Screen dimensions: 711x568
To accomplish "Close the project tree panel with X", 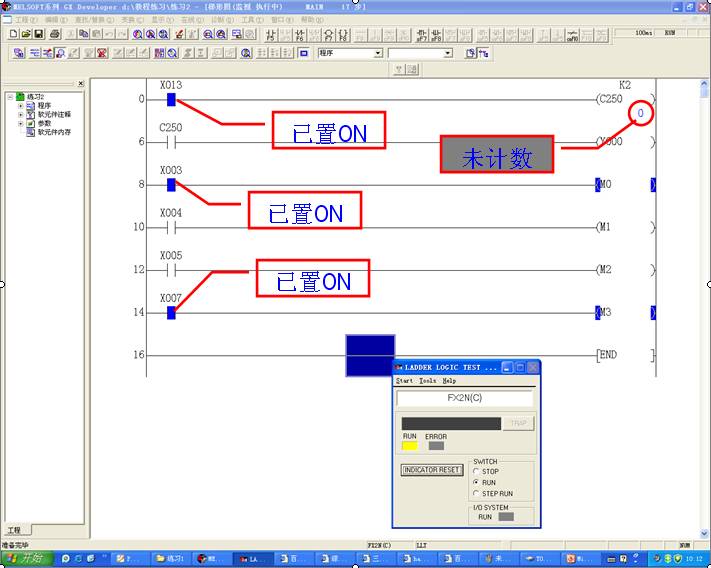I will [81, 84].
